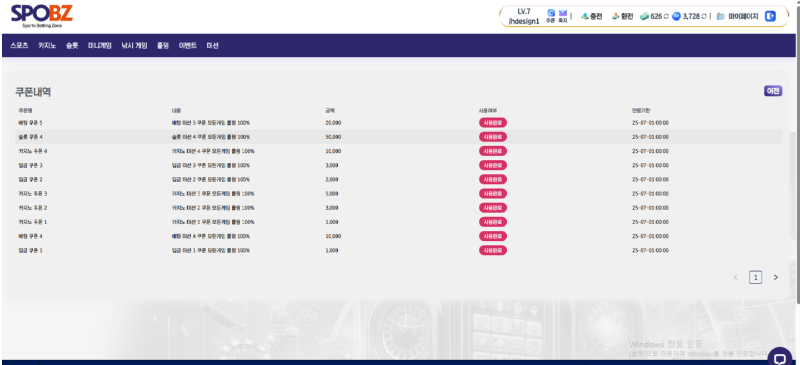Viewport: 800px width, 365px height.
Task: Open the 이벤트 menu
Action: (187, 45)
